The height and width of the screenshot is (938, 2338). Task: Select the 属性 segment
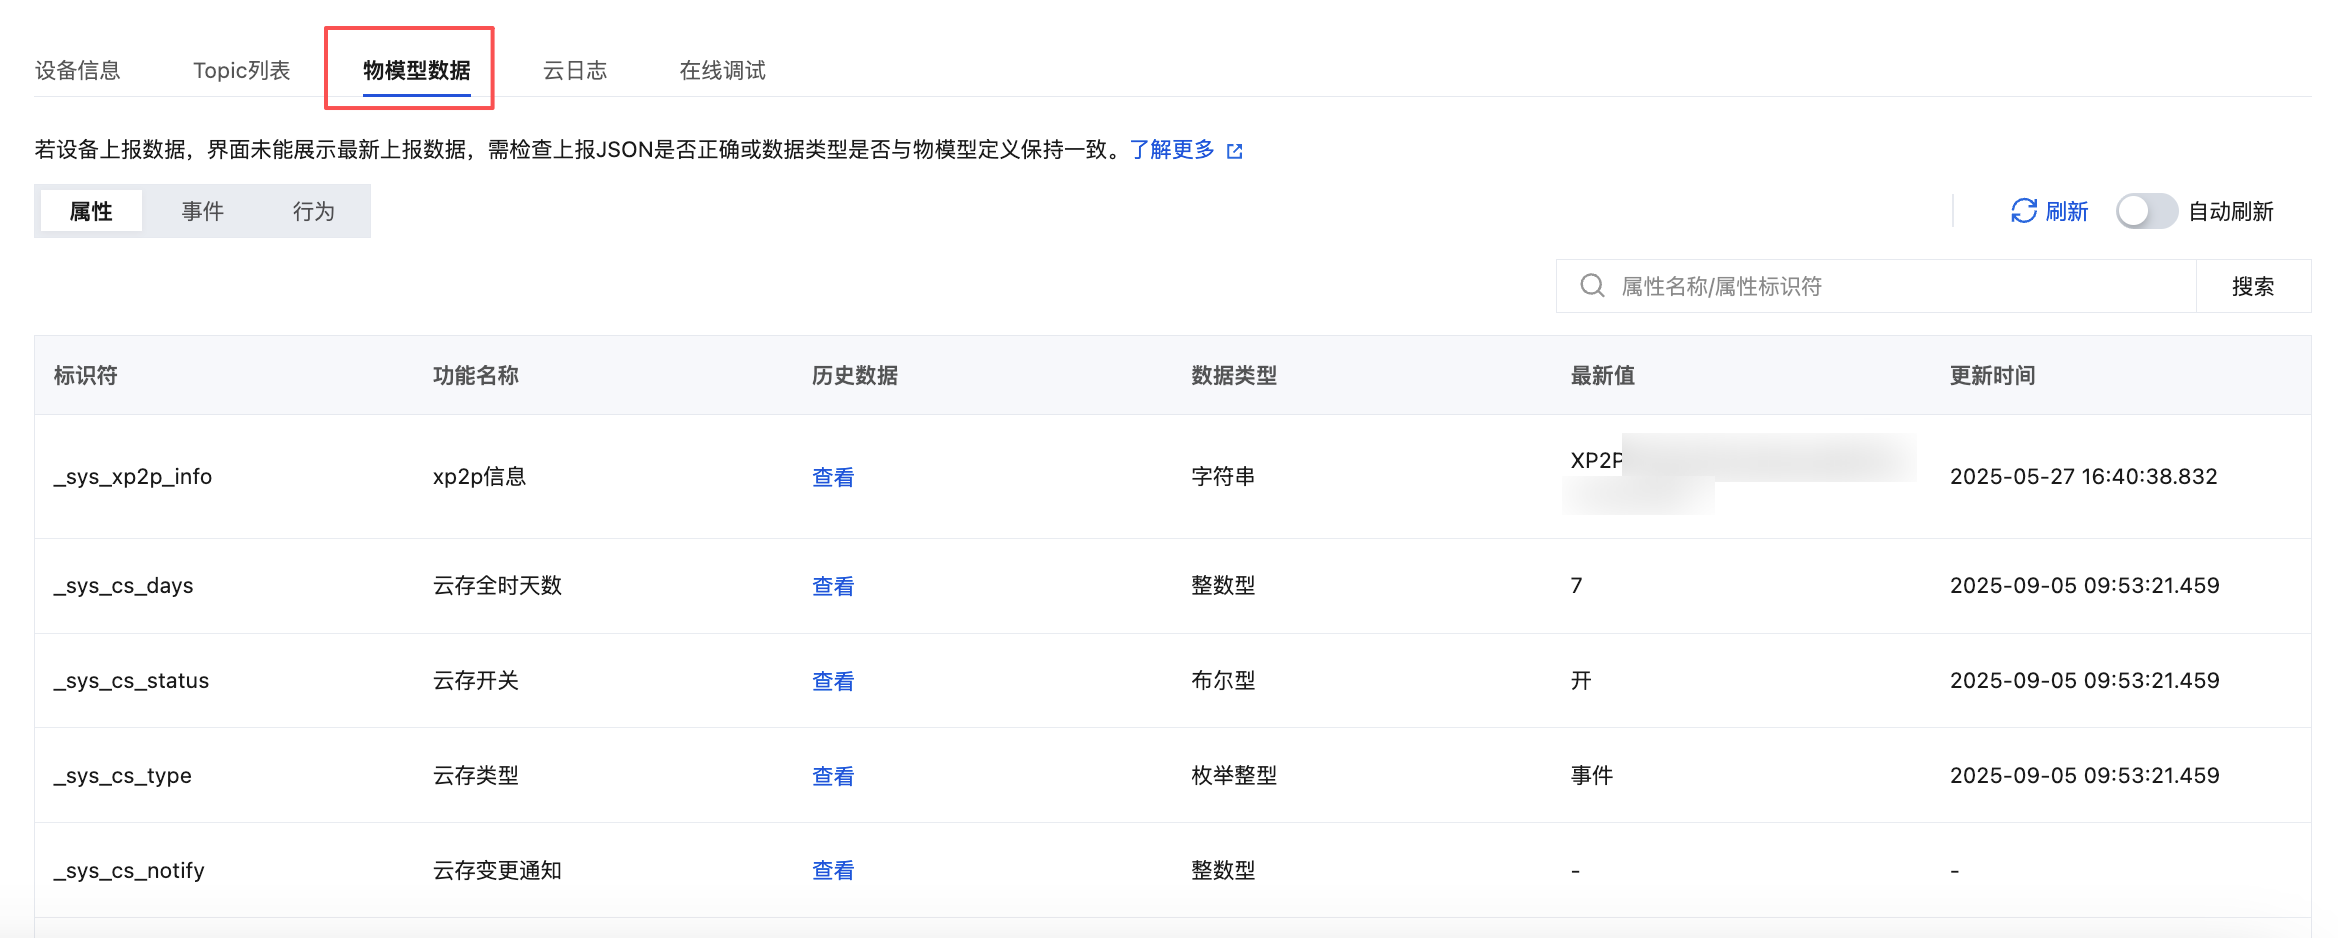click(x=91, y=211)
